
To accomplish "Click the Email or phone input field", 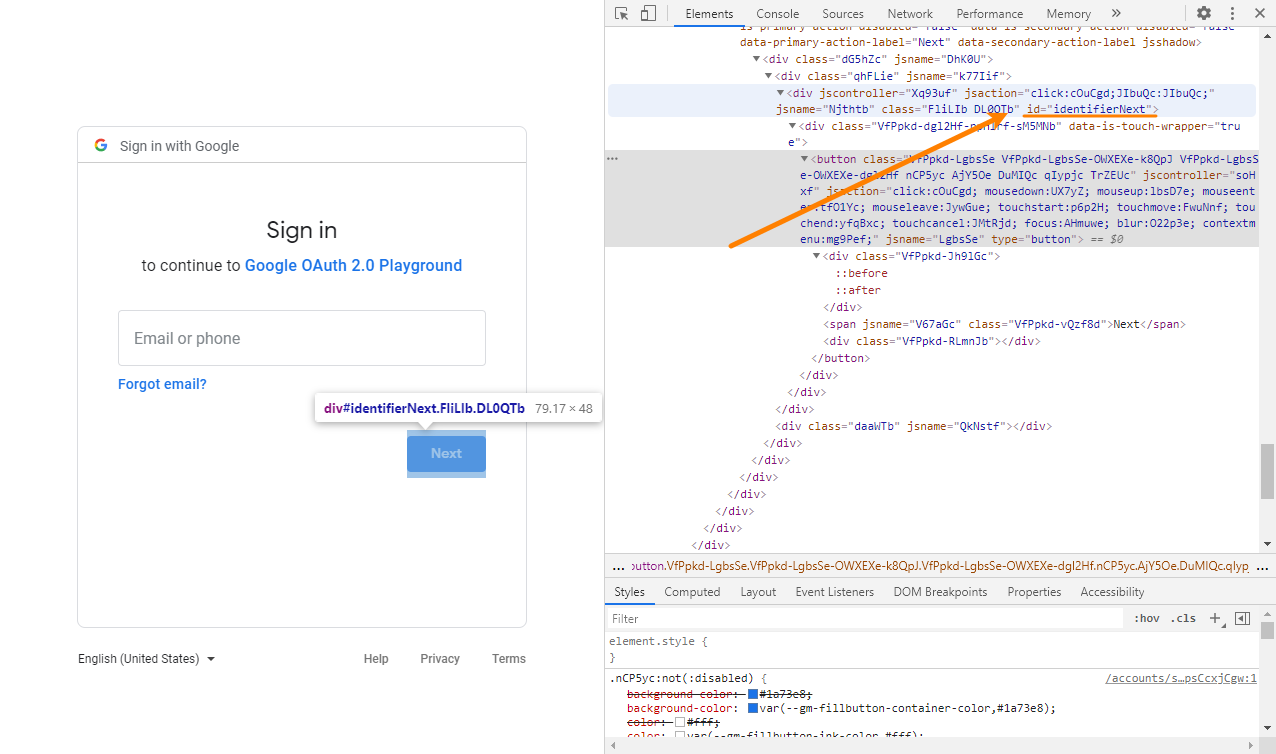I will (x=301, y=338).
